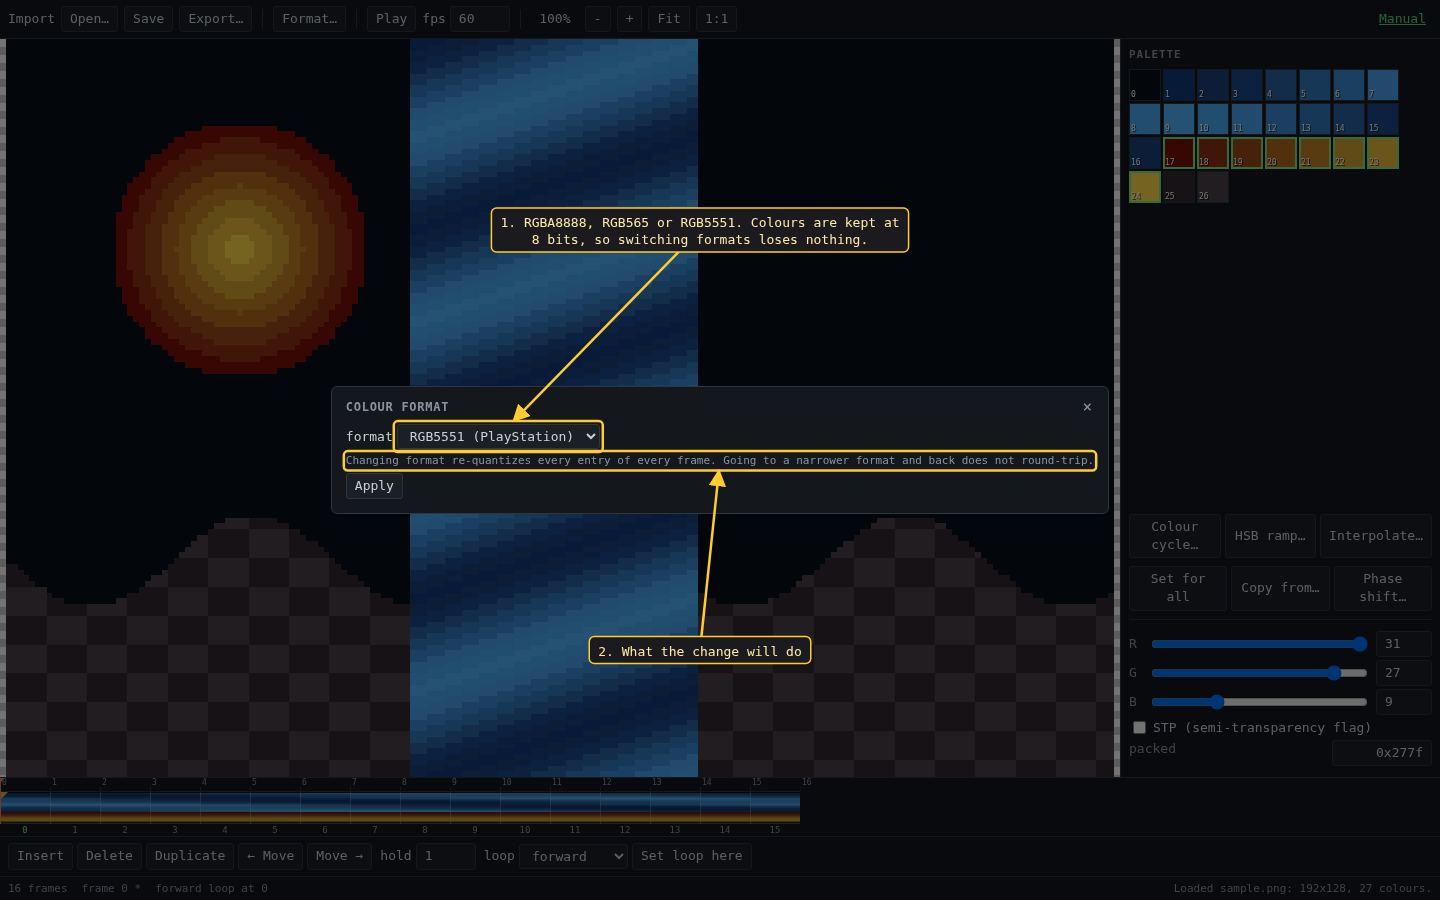Click the Apply button in Colour Format
The image size is (1440, 900).
(374, 486)
